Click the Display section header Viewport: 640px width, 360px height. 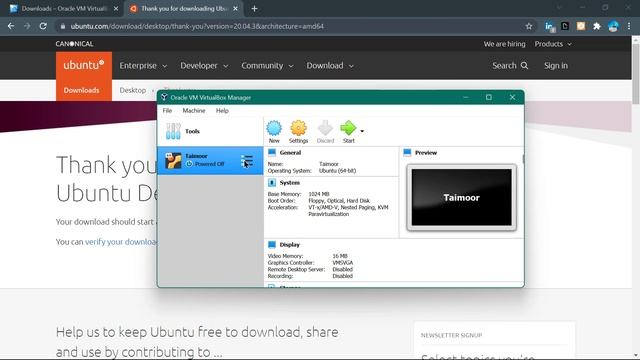coord(289,245)
